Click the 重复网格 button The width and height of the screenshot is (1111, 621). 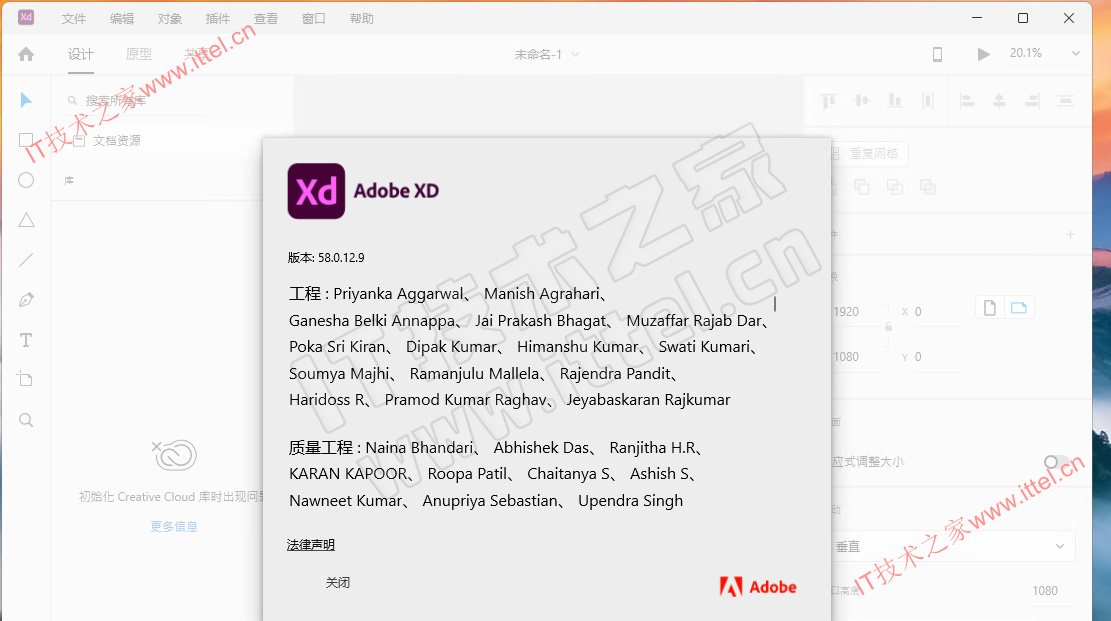pyautogui.click(x=868, y=153)
